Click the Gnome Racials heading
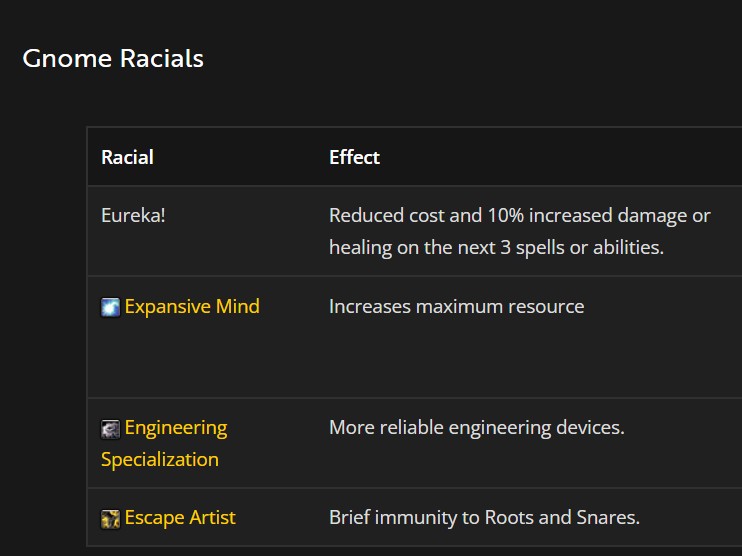This screenshot has height=556, width=742. coord(113,59)
